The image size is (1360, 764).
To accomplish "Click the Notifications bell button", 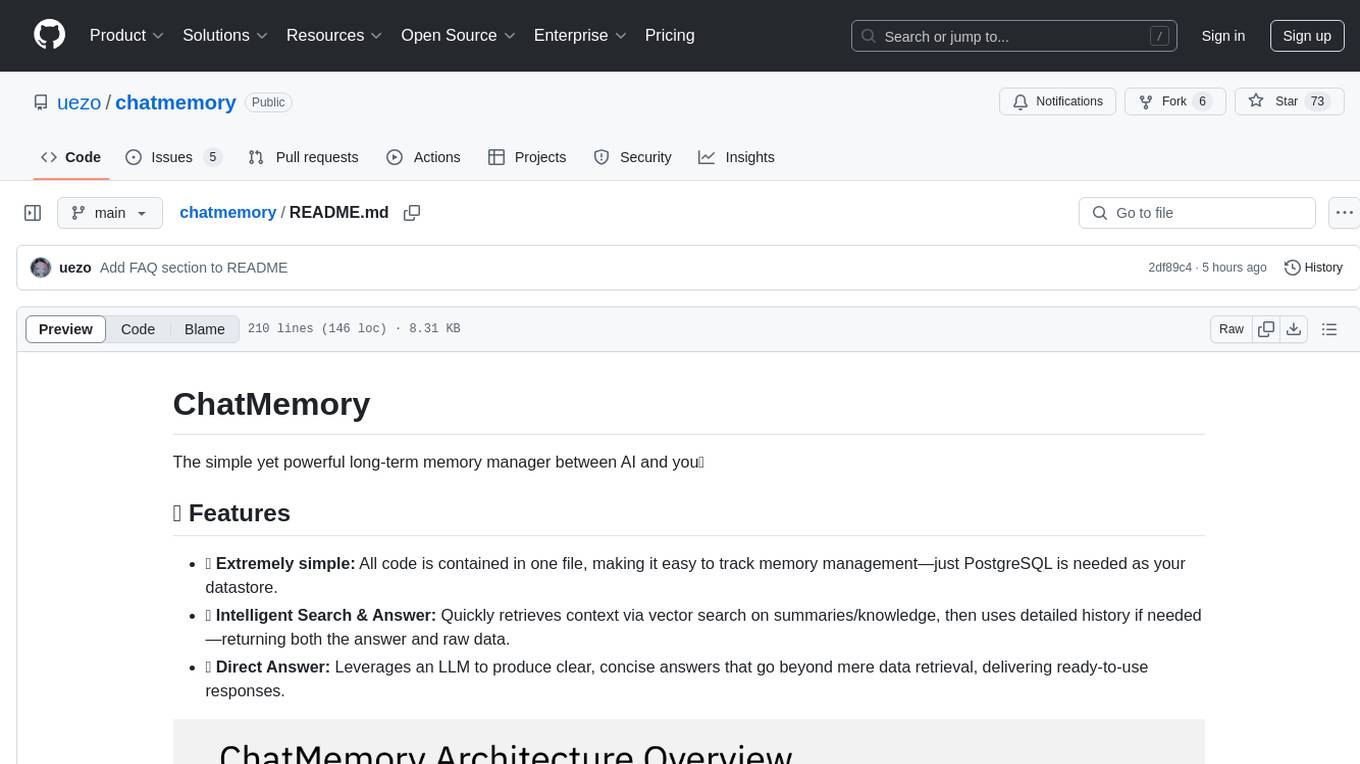I will click(1058, 101).
